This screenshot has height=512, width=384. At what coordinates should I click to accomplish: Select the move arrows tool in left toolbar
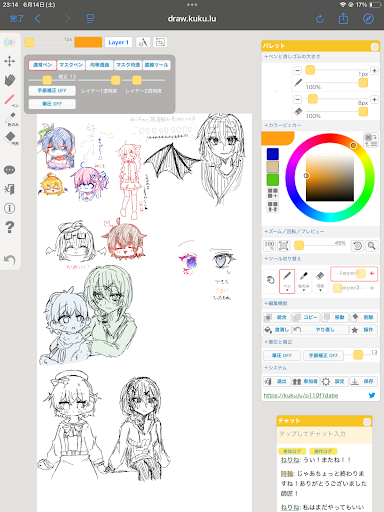9,61
